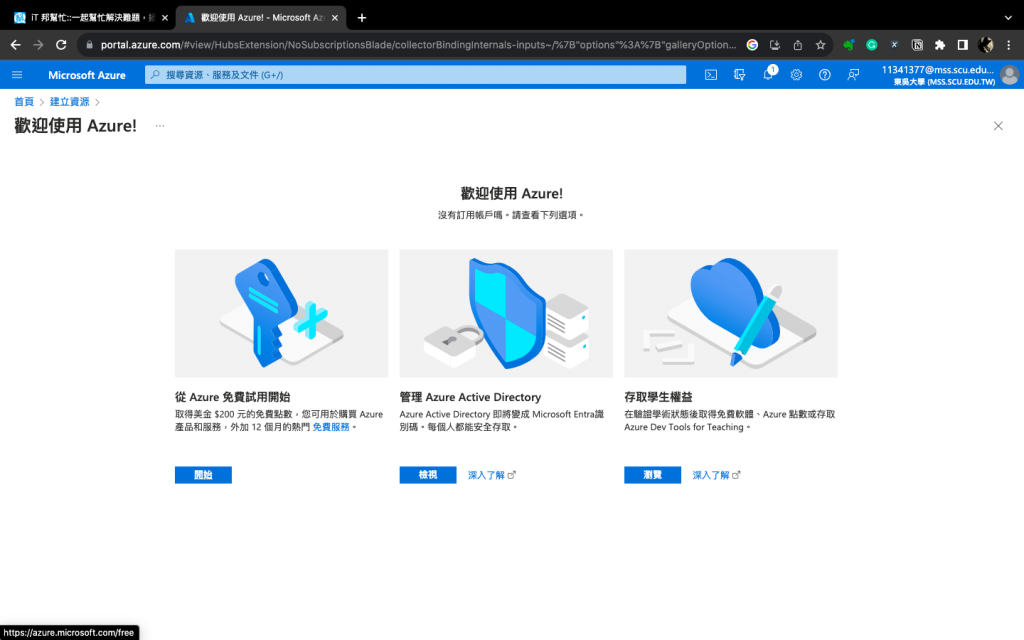Open the Grammarly extension icon
This screenshot has width=1024, height=640.
[871, 45]
